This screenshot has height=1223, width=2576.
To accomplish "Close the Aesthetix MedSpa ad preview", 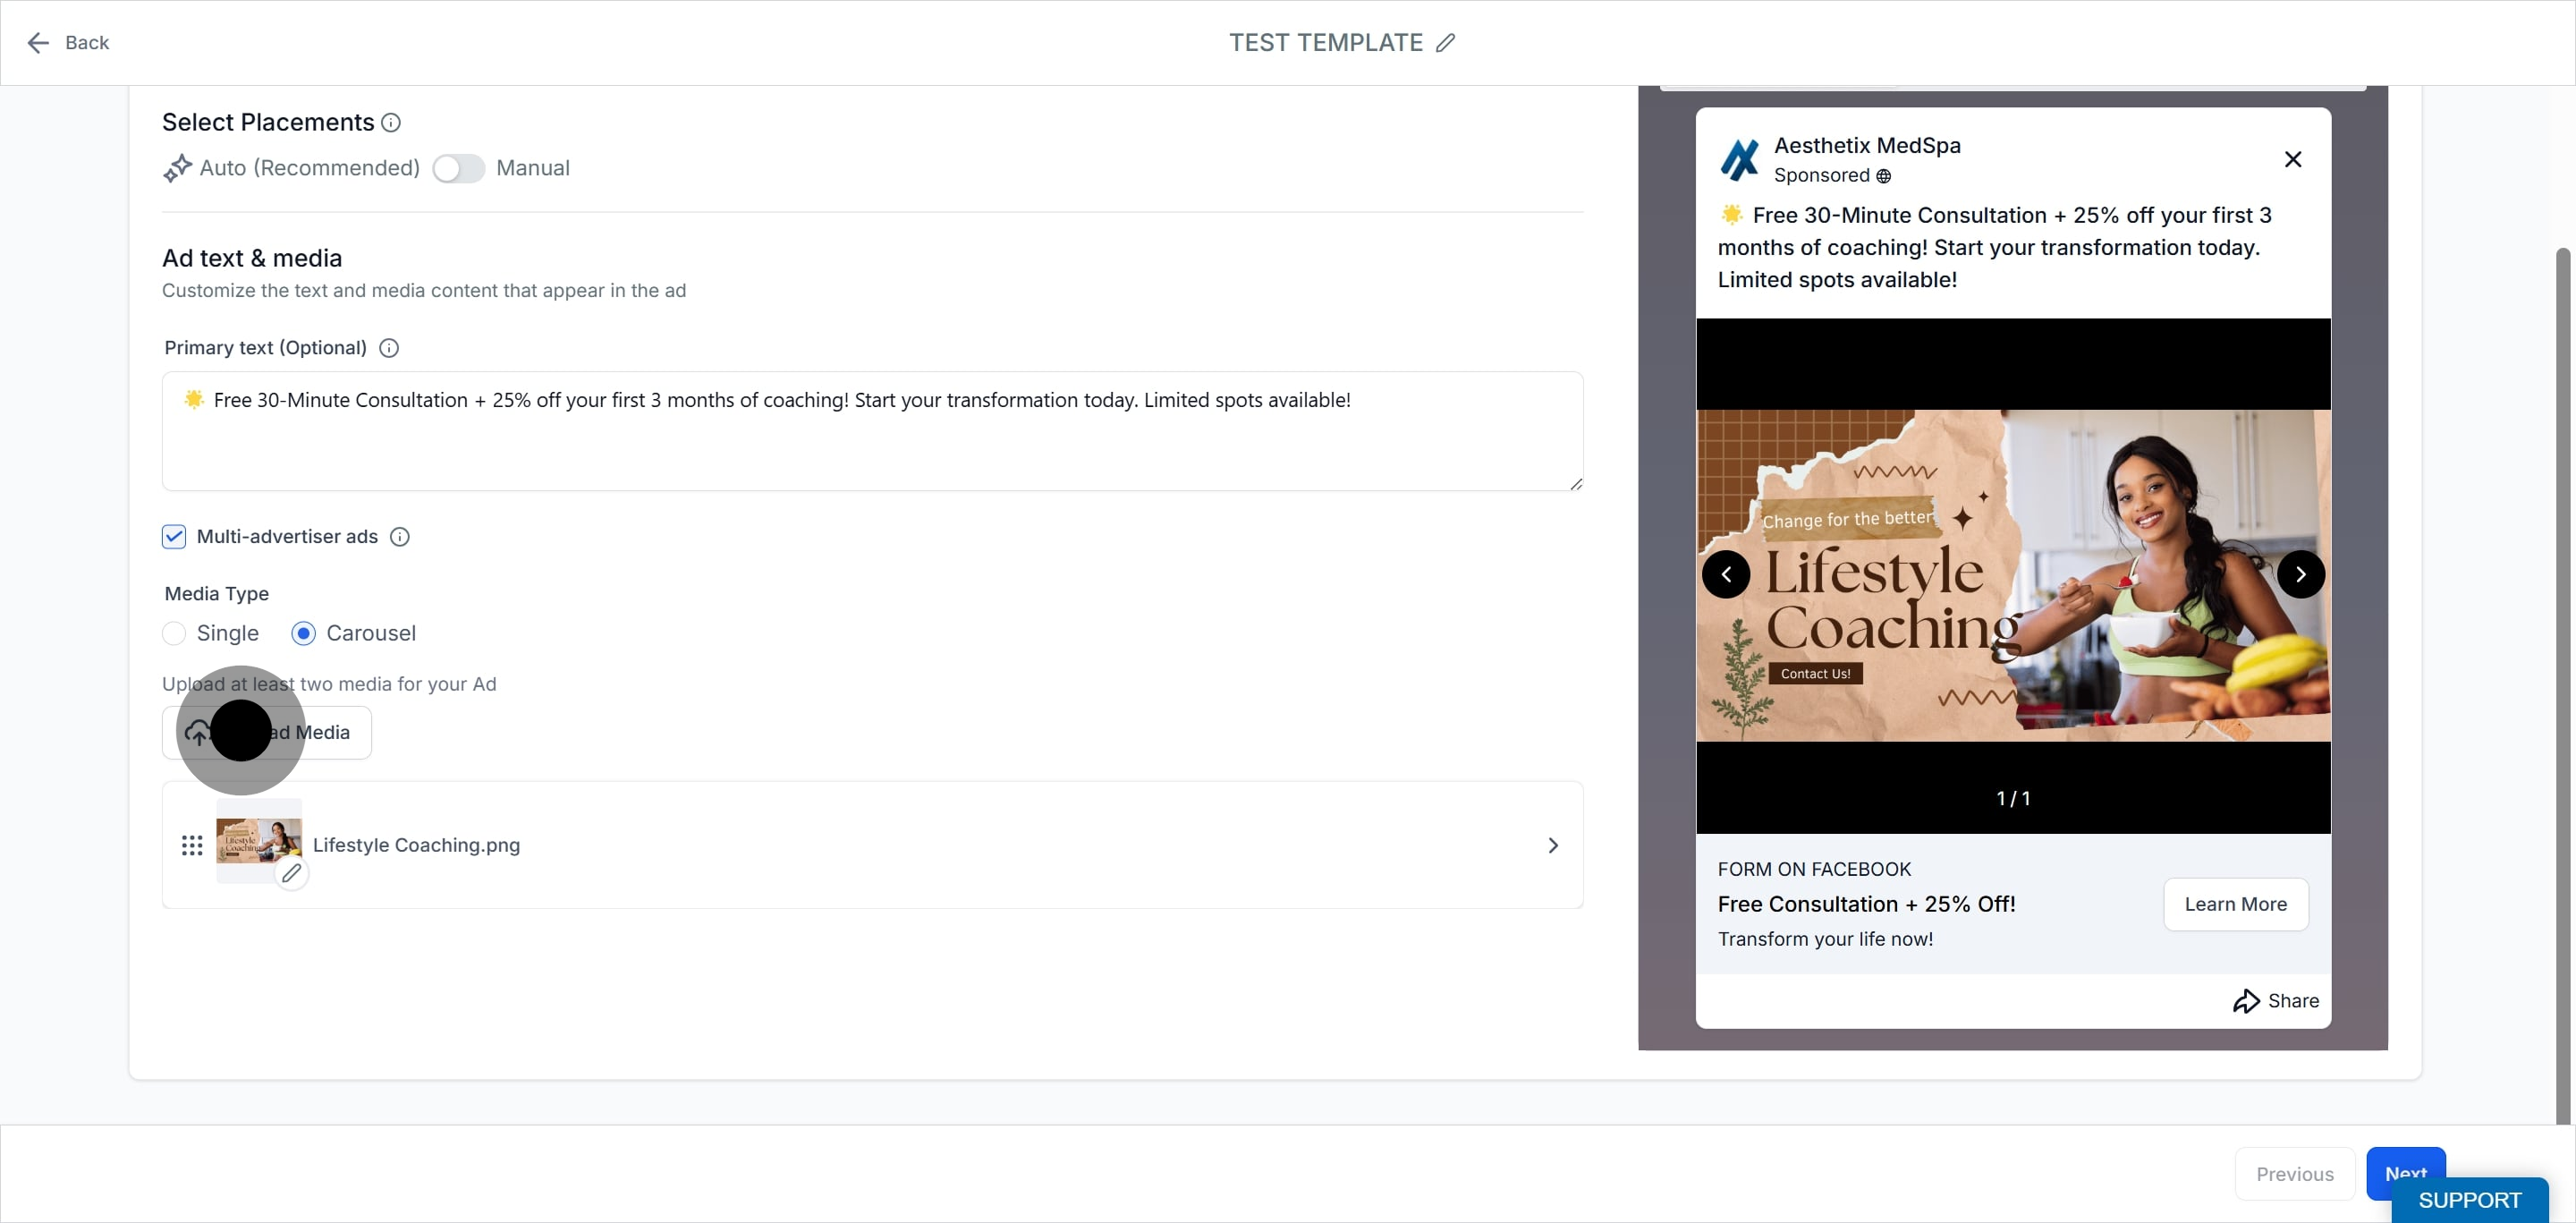I will pyautogui.click(x=2293, y=160).
